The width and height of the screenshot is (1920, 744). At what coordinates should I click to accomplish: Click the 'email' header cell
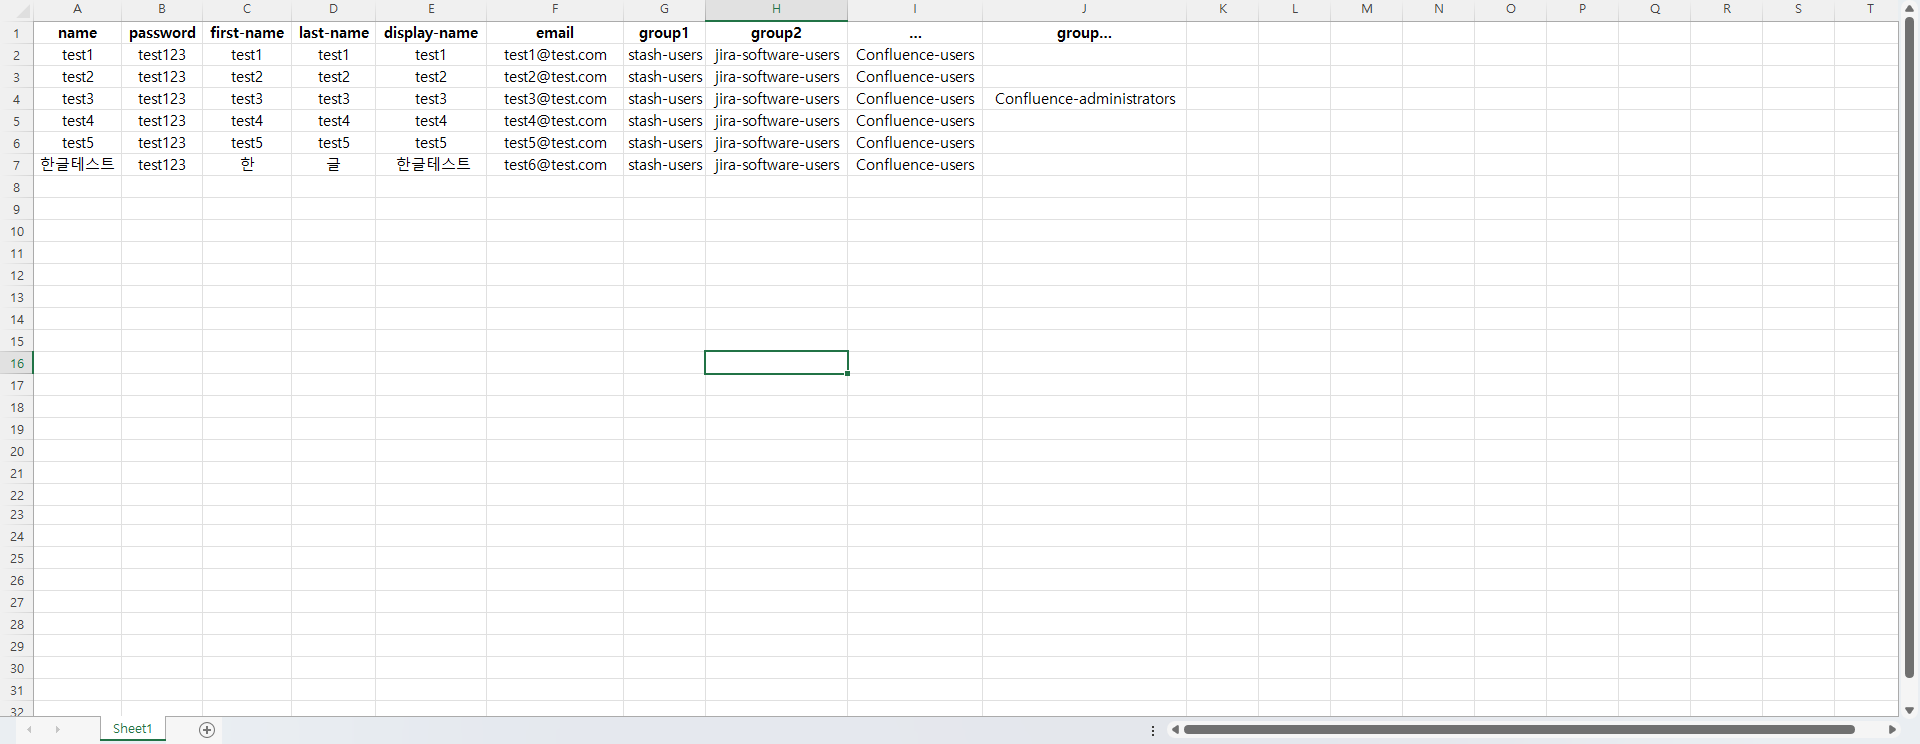pyautogui.click(x=555, y=33)
